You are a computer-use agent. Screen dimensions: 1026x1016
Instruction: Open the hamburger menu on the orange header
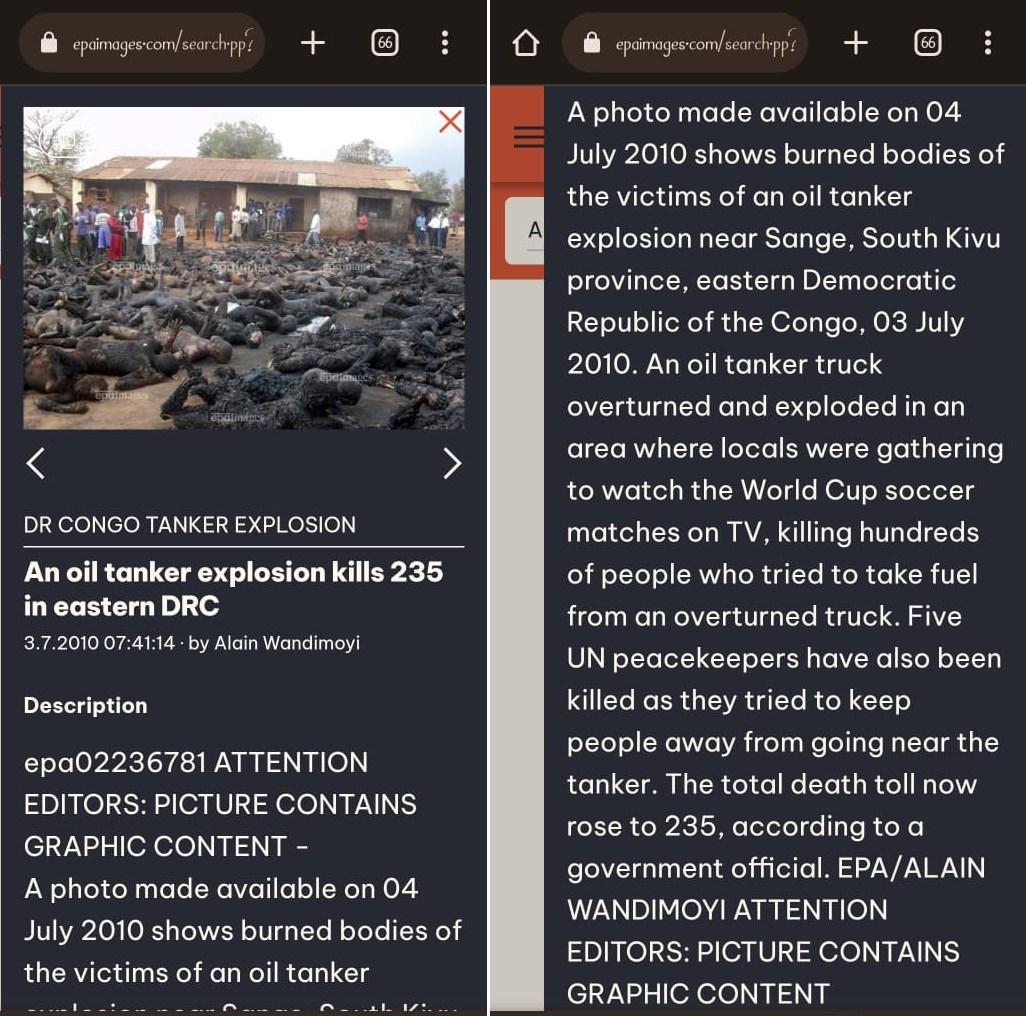[x=528, y=136]
